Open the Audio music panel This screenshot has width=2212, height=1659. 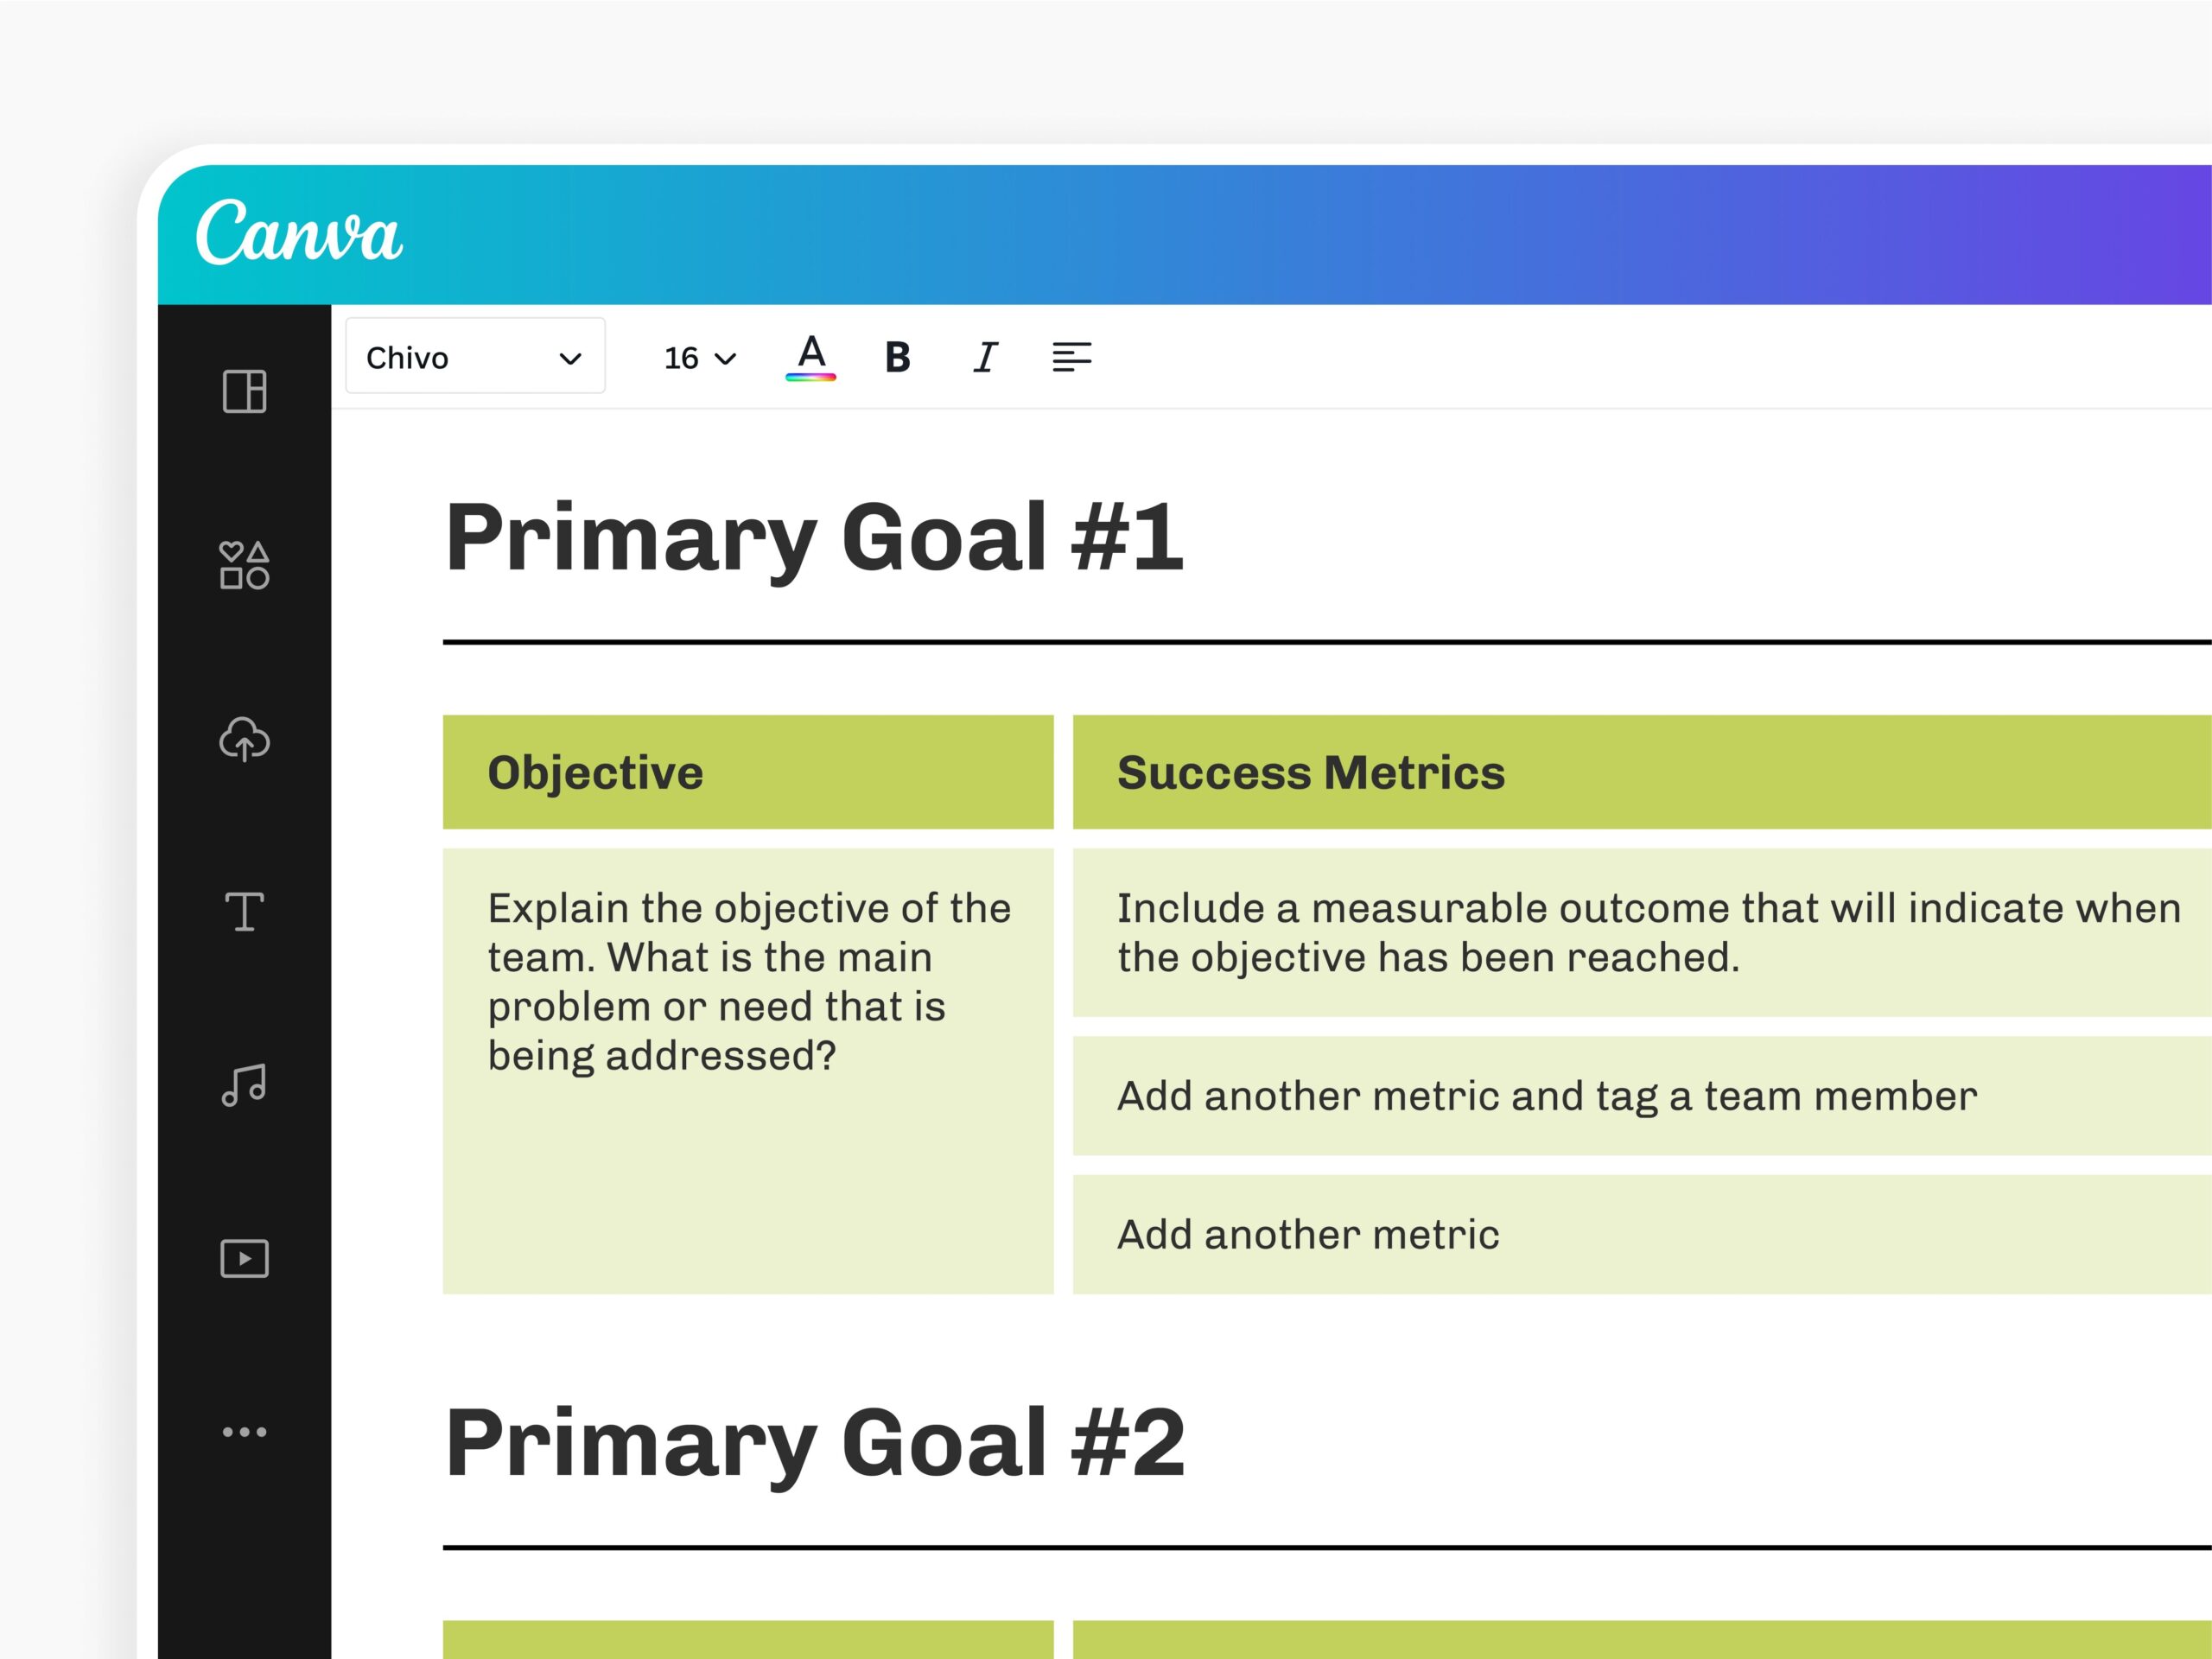click(244, 1085)
